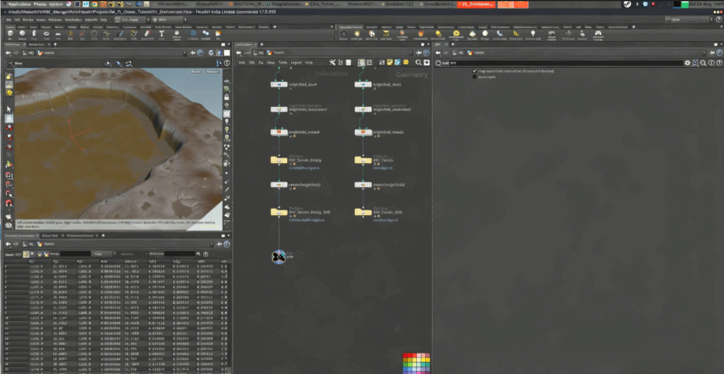The image size is (724, 374).
Task: Toggle the pin icon on the network pane
Action: (x=420, y=53)
